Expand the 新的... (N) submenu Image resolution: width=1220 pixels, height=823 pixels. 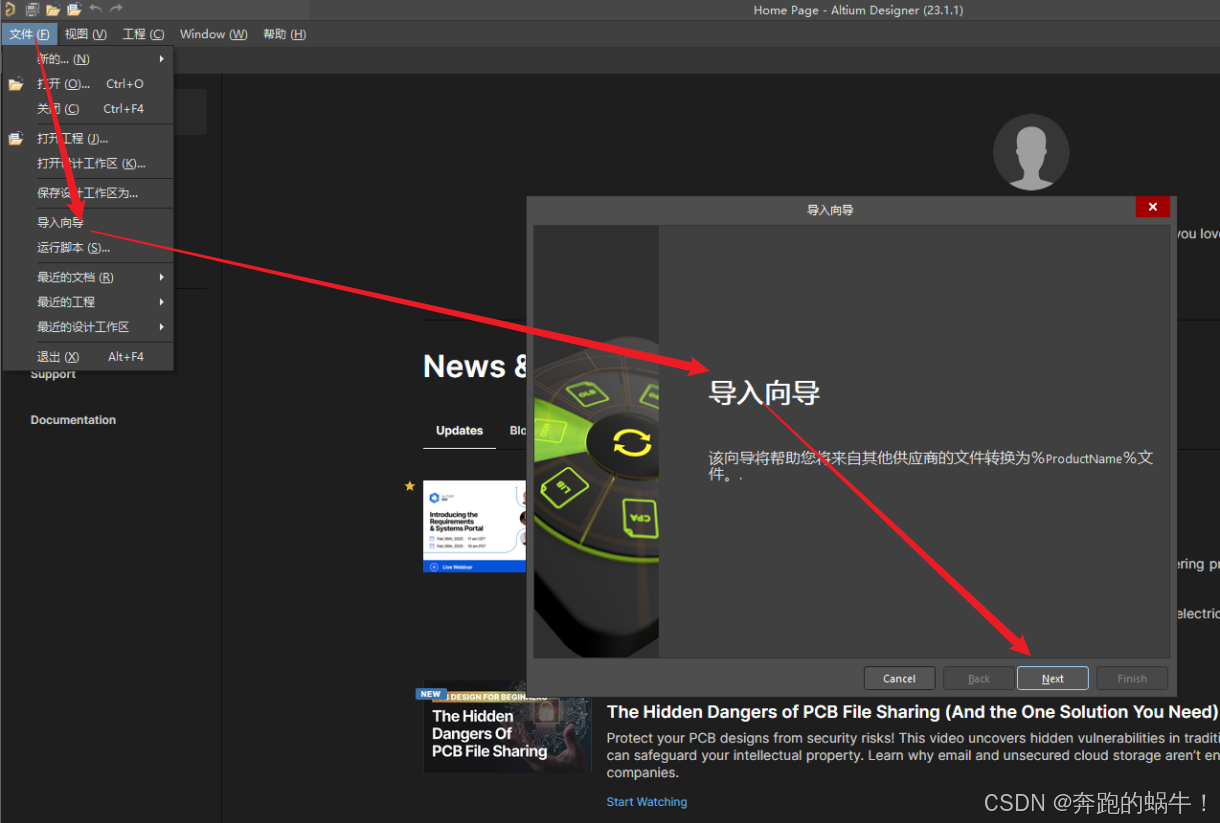coord(88,59)
